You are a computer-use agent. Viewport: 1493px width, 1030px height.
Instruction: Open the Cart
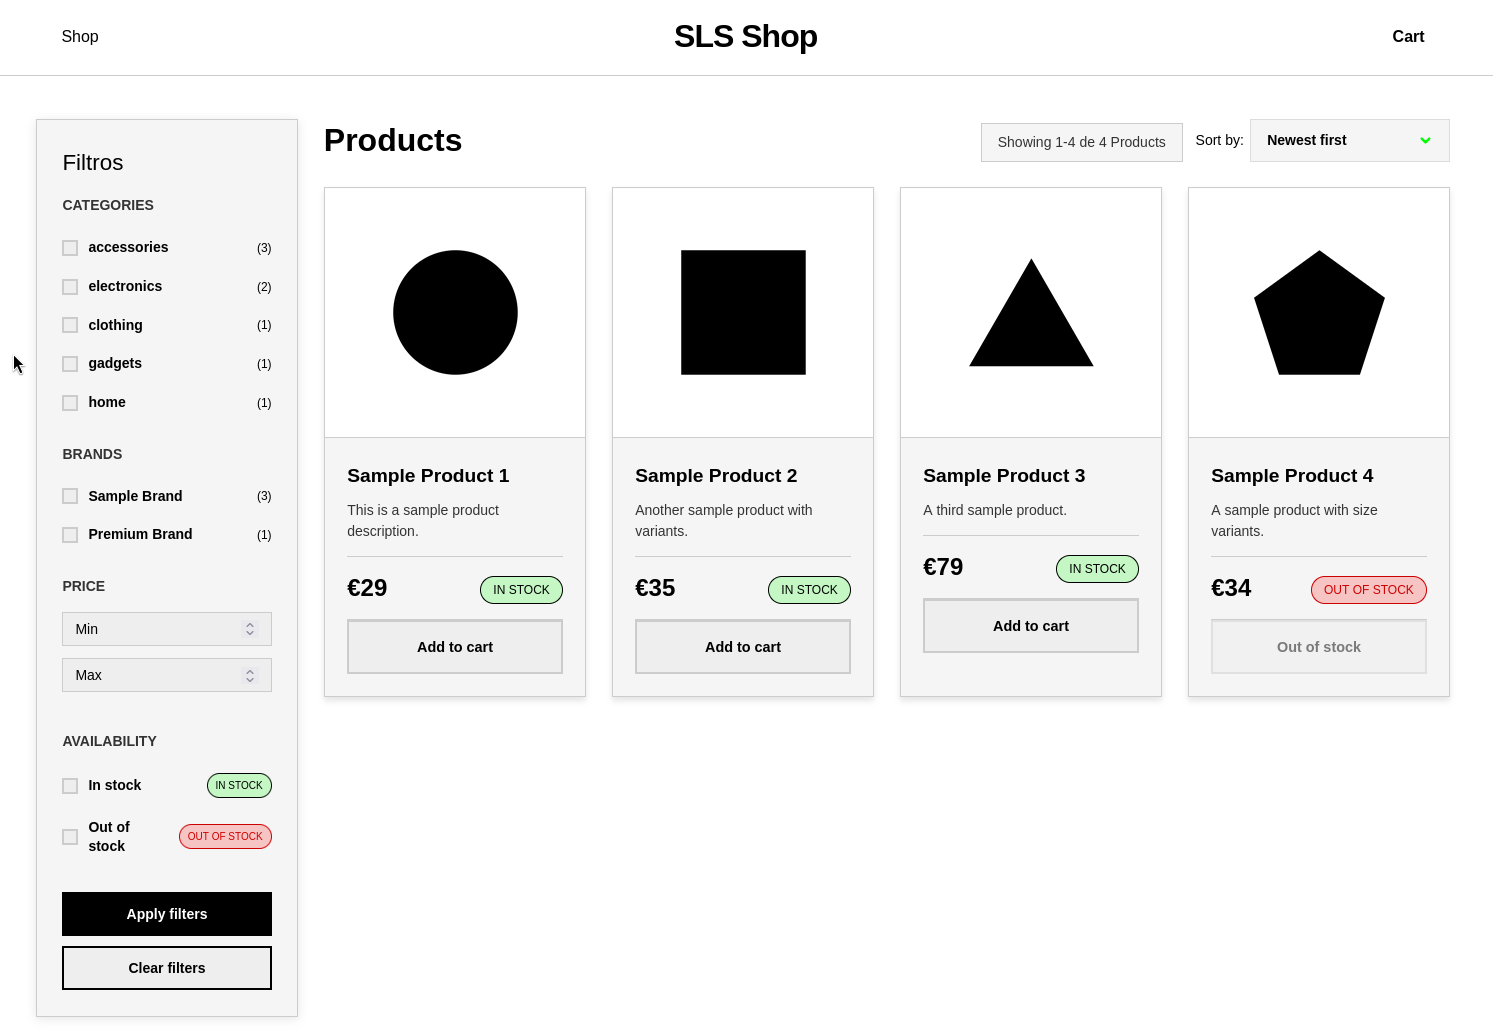[x=1408, y=37]
